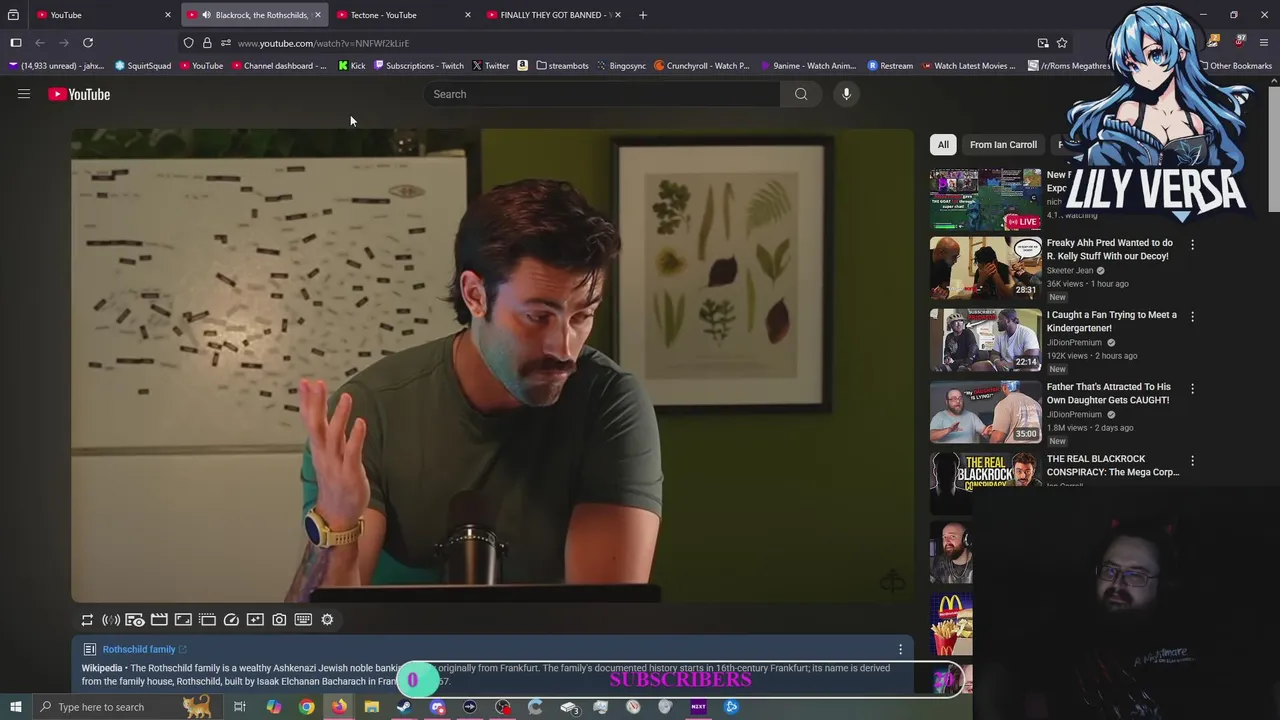Open picture-in-picture icon in address bar
This screenshot has width=1280, height=720.
tap(1043, 43)
